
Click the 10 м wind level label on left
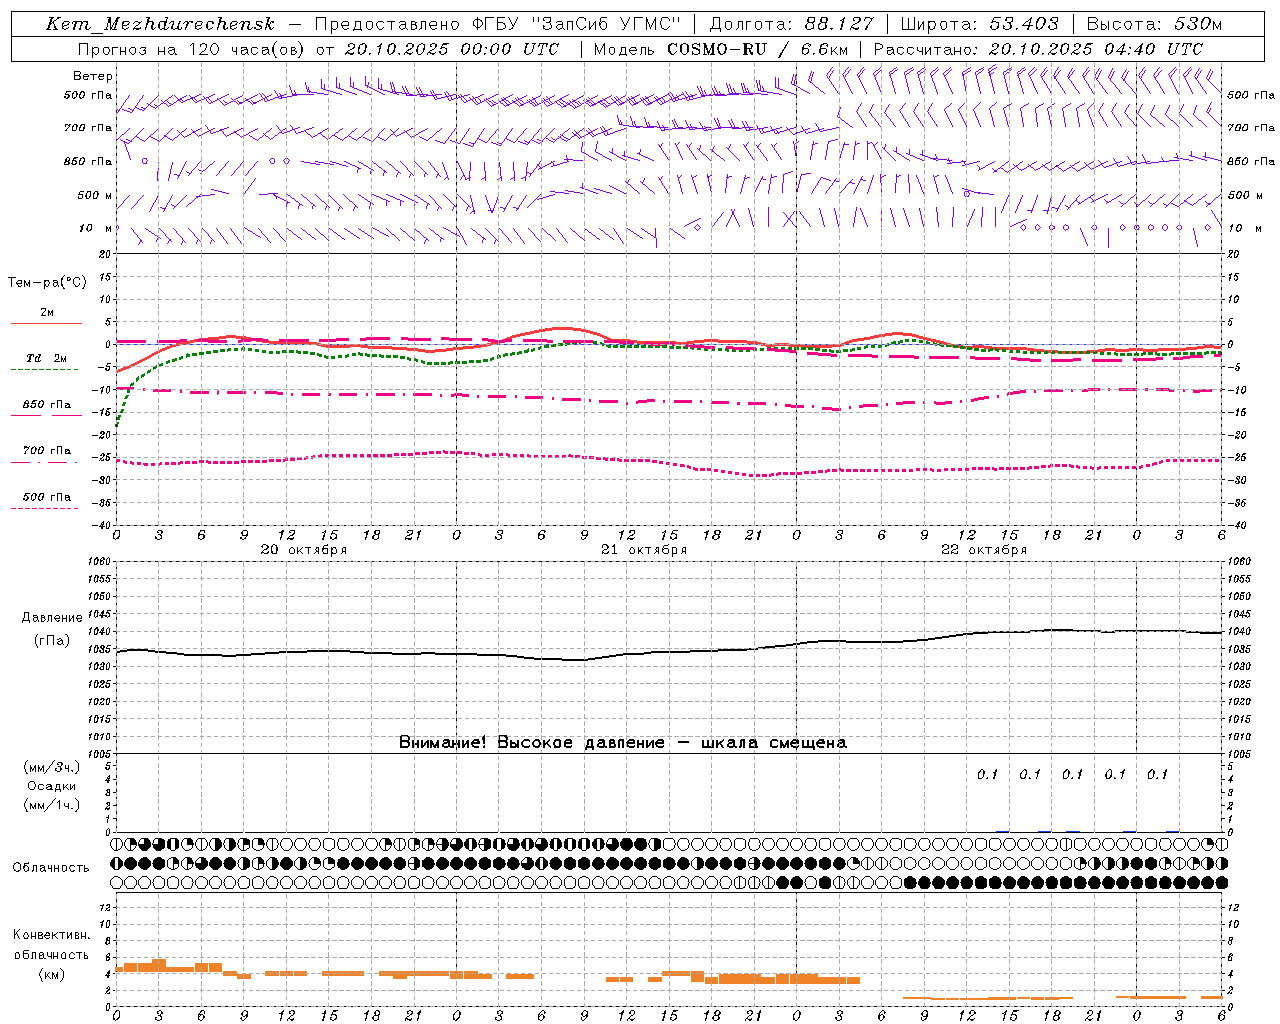click(96, 228)
